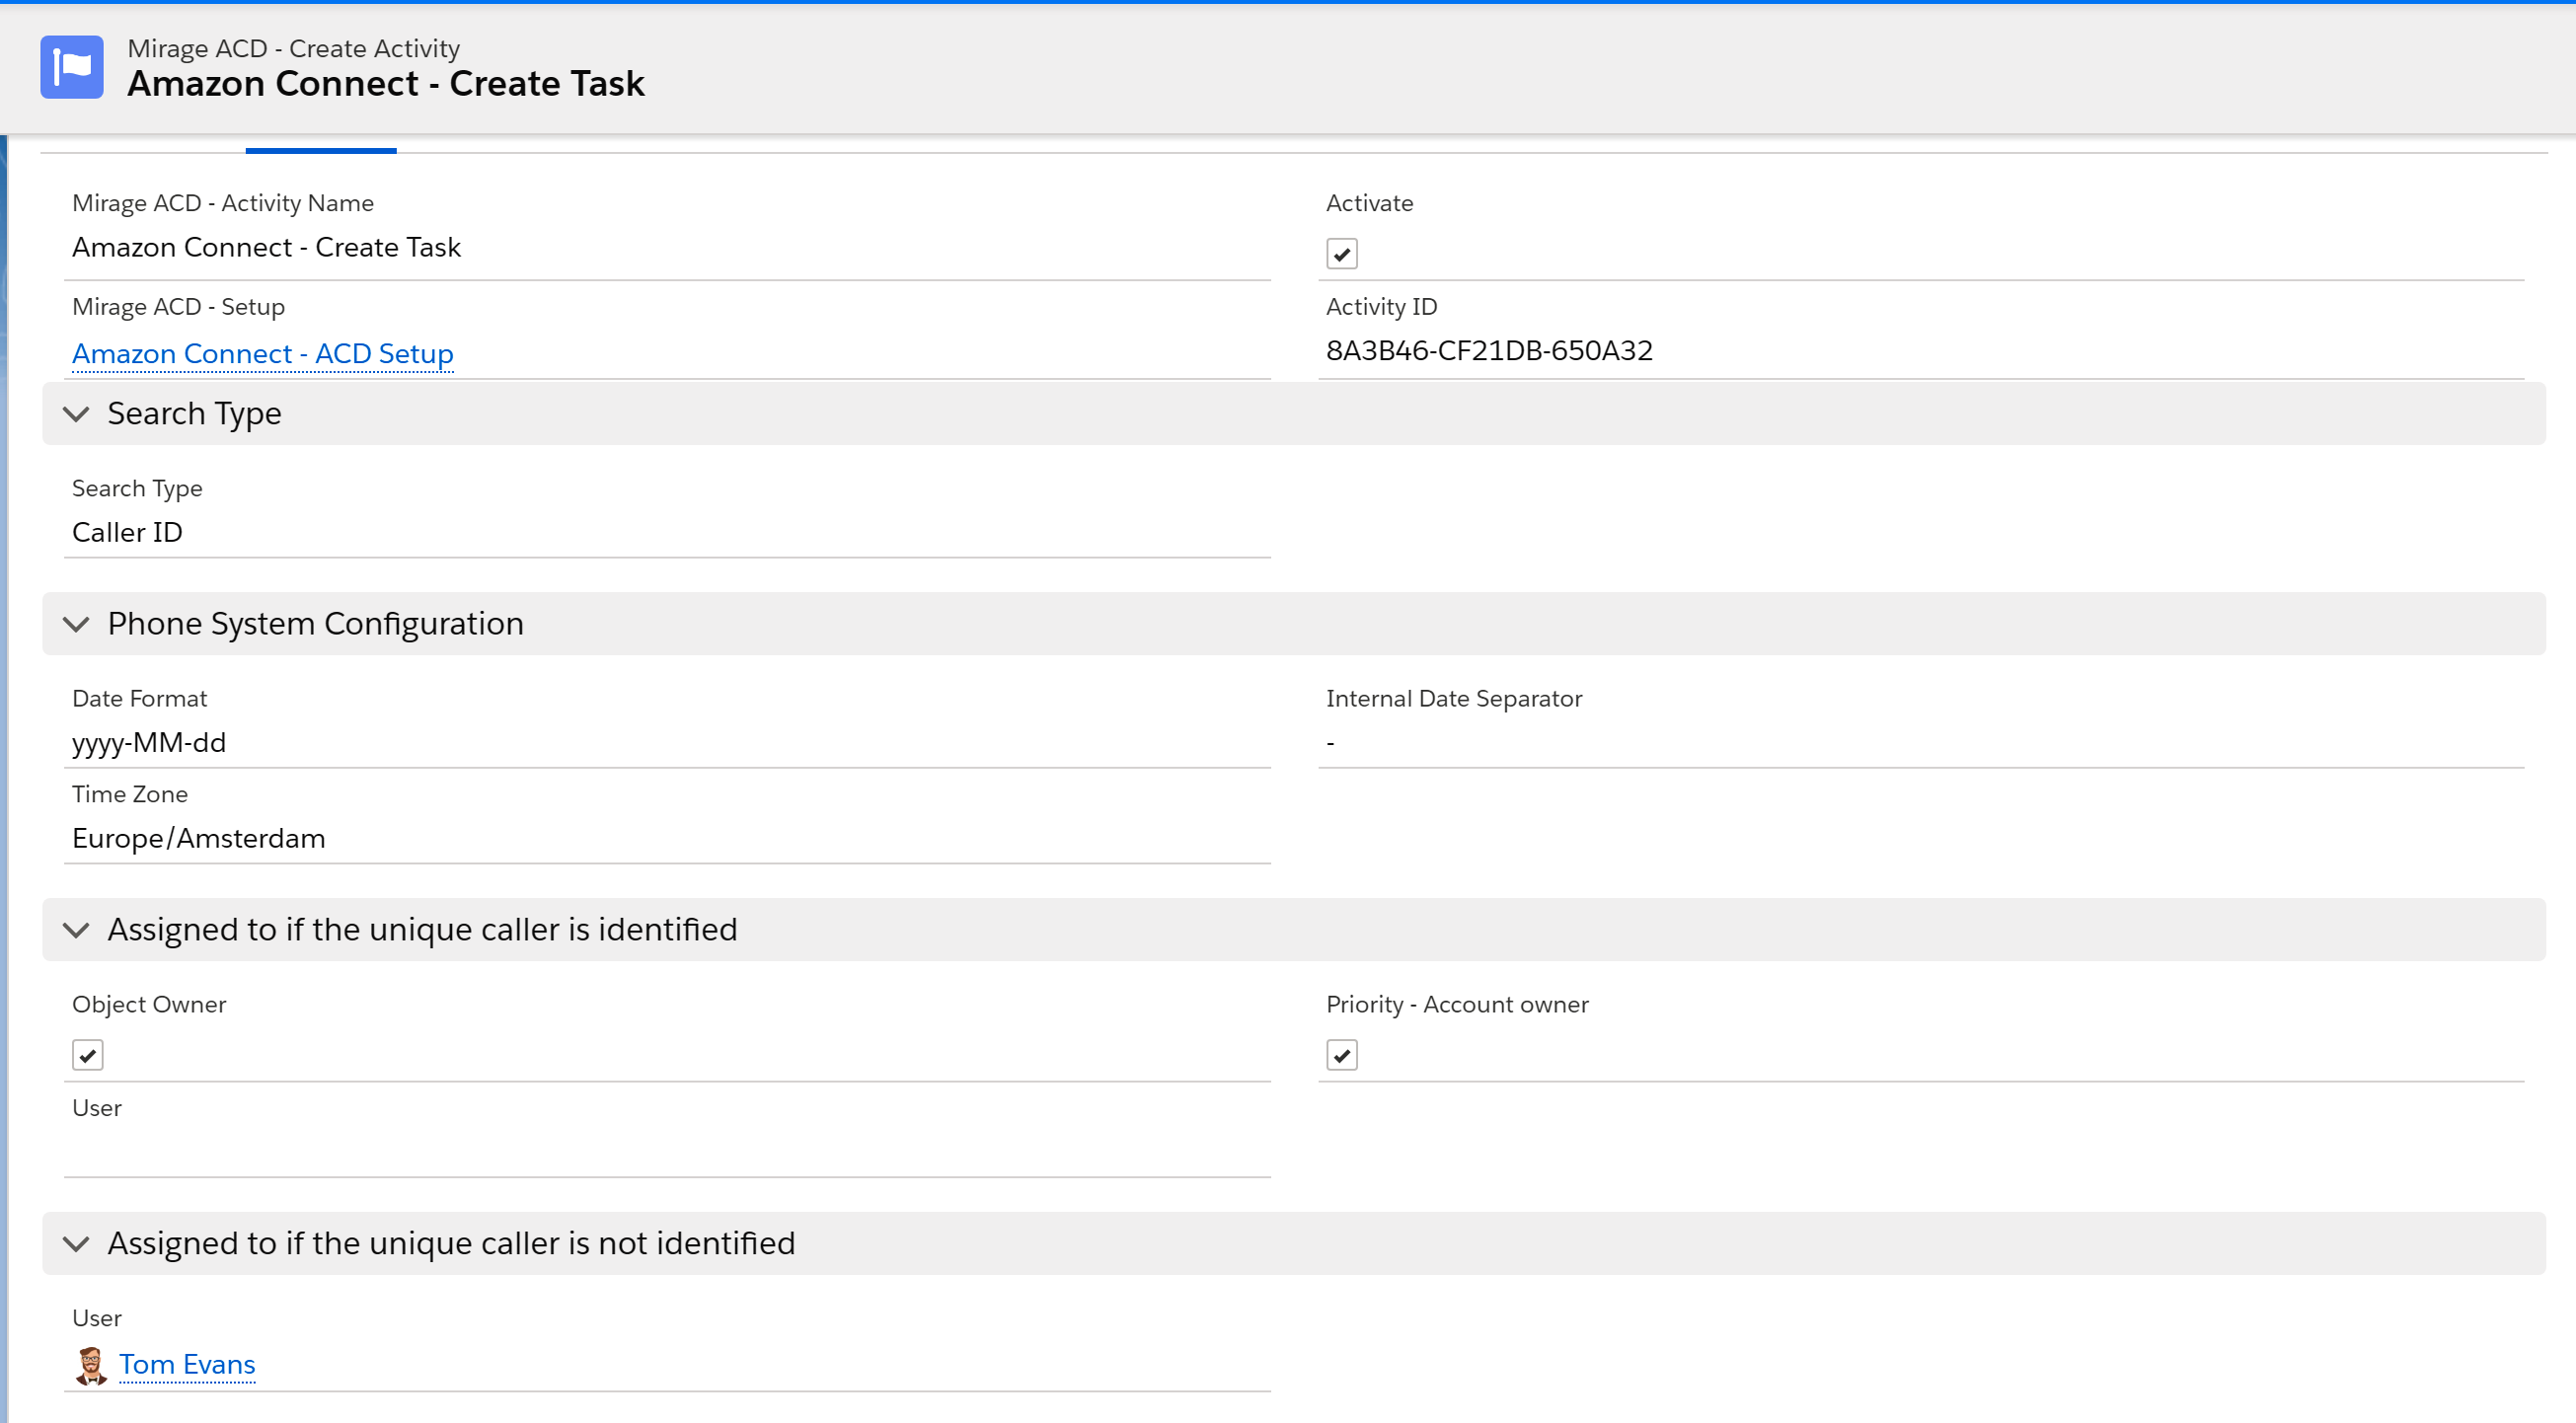The width and height of the screenshot is (2576, 1423).
Task: Collapse the Phone System Configuration section
Action: click(76, 624)
